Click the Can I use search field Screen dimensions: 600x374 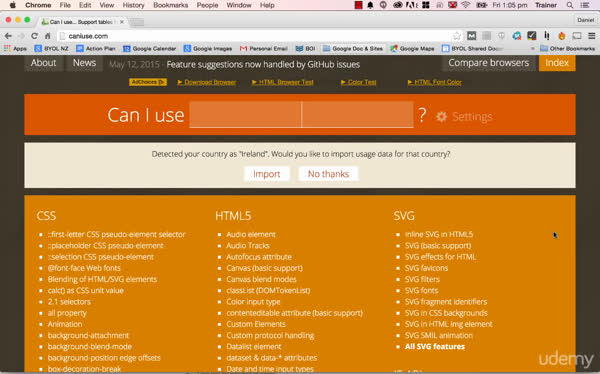click(301, 114)
